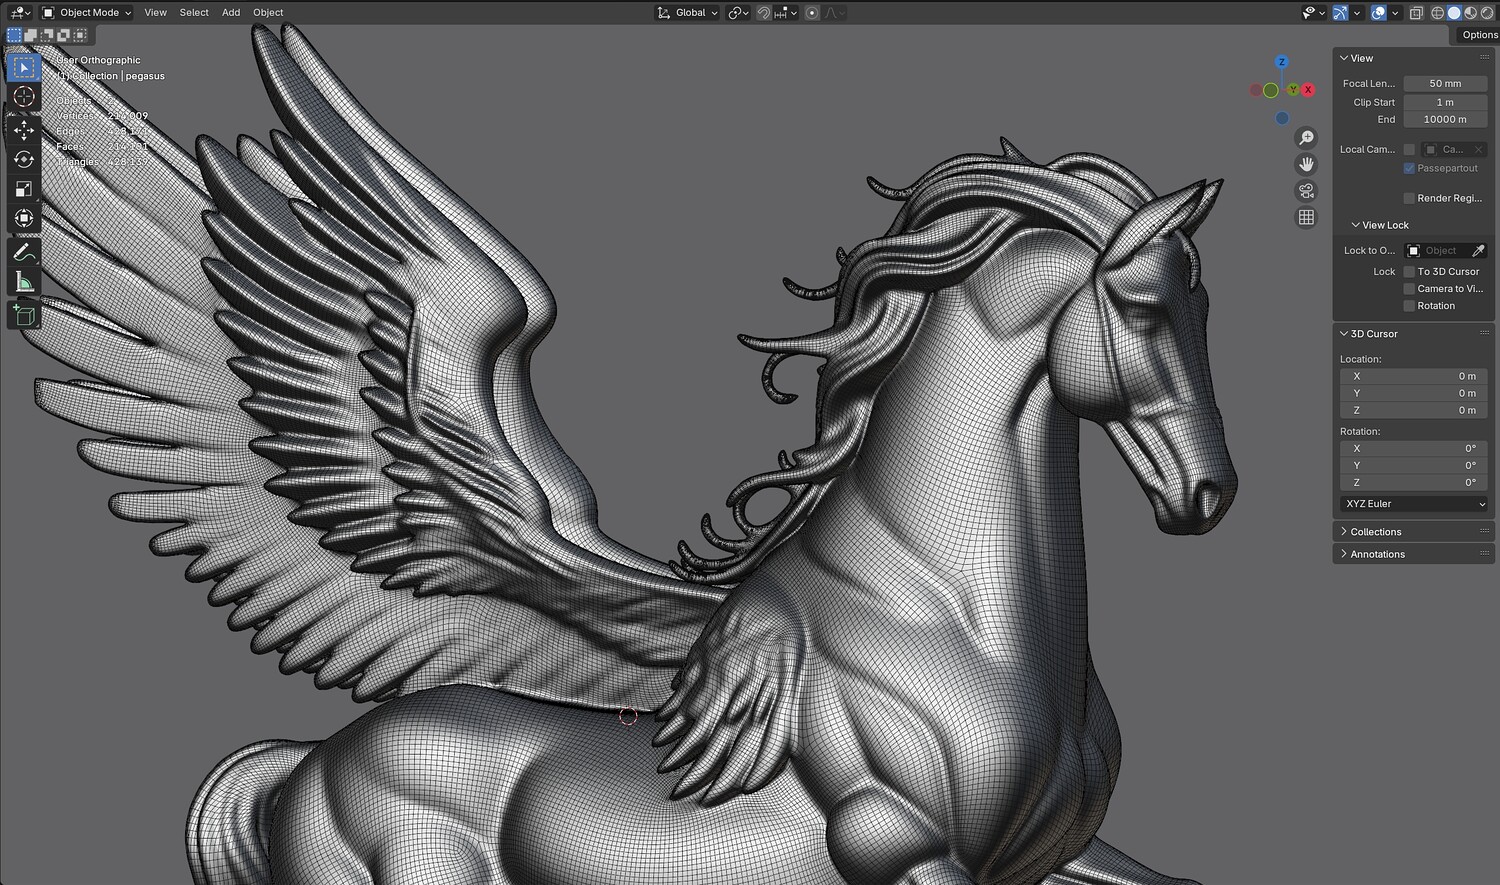Collapse the View panel
Image resolution: width=1500 pixels, height=885 pixels.
pos(1344,58)
